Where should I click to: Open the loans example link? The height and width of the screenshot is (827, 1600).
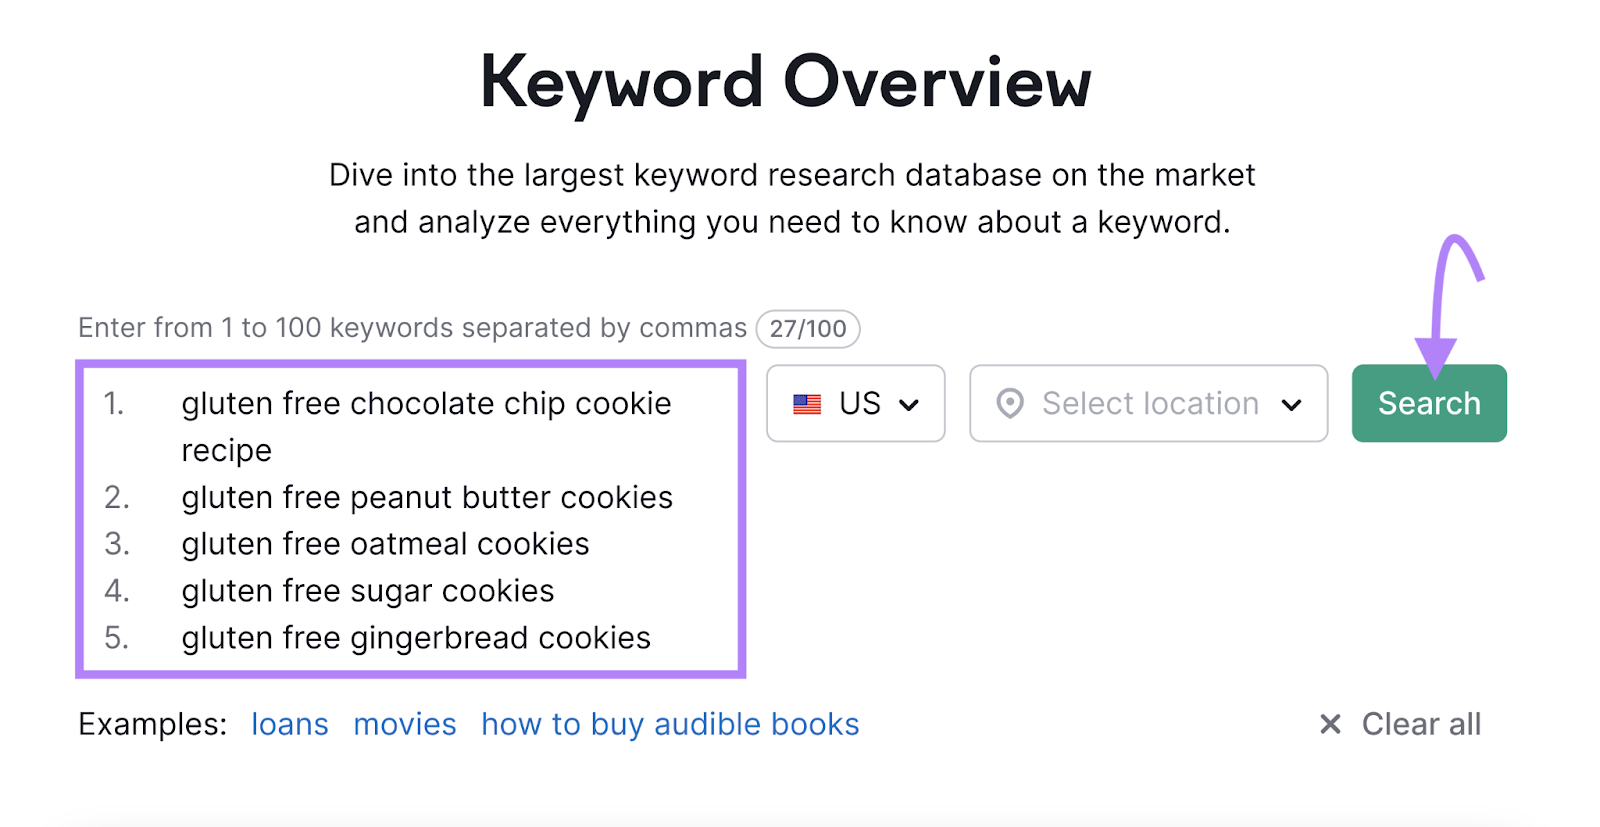289,723
